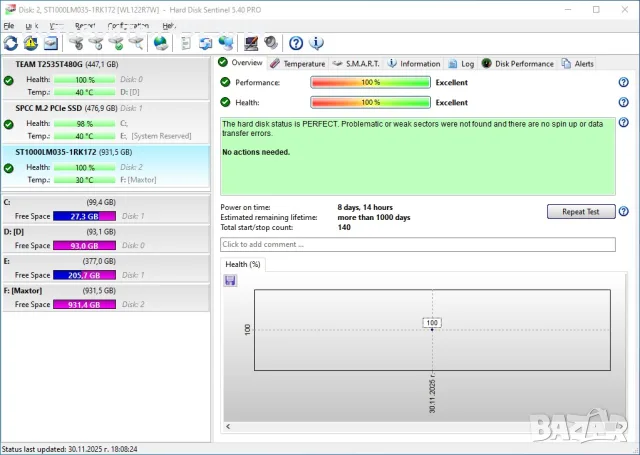This screenshot has height=455, width=640.
Task: Switch to the Temperature tab
Action: tap(298, 64)
